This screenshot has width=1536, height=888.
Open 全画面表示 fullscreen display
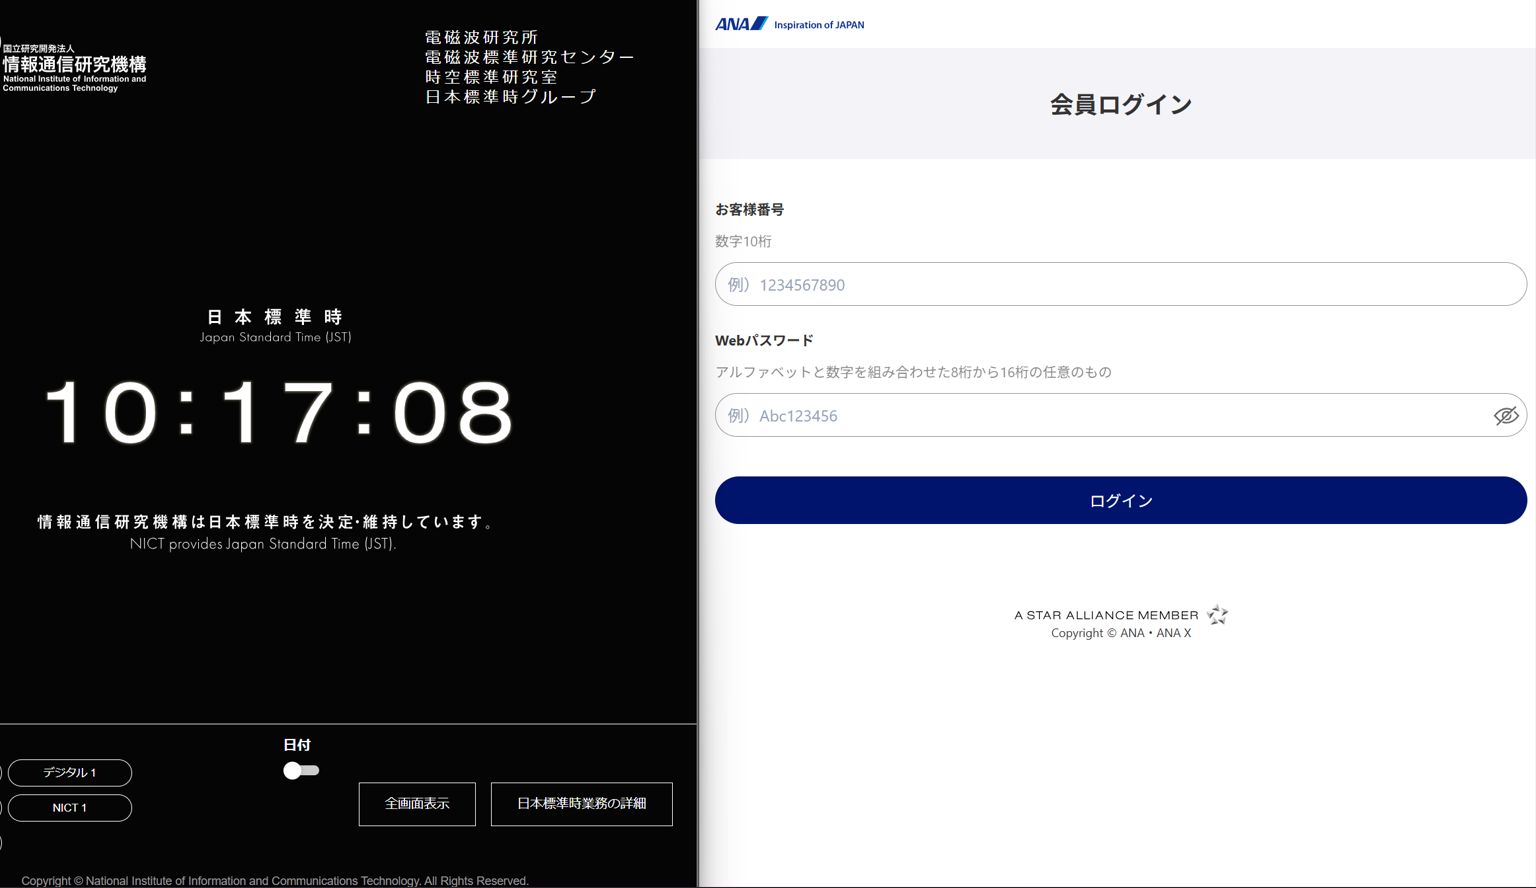(417, 803)
